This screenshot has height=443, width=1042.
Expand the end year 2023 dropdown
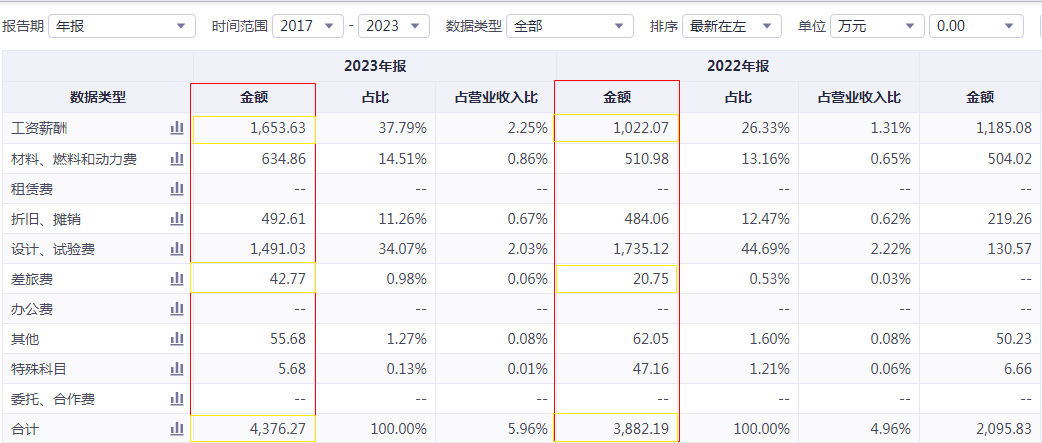(393, 26)
